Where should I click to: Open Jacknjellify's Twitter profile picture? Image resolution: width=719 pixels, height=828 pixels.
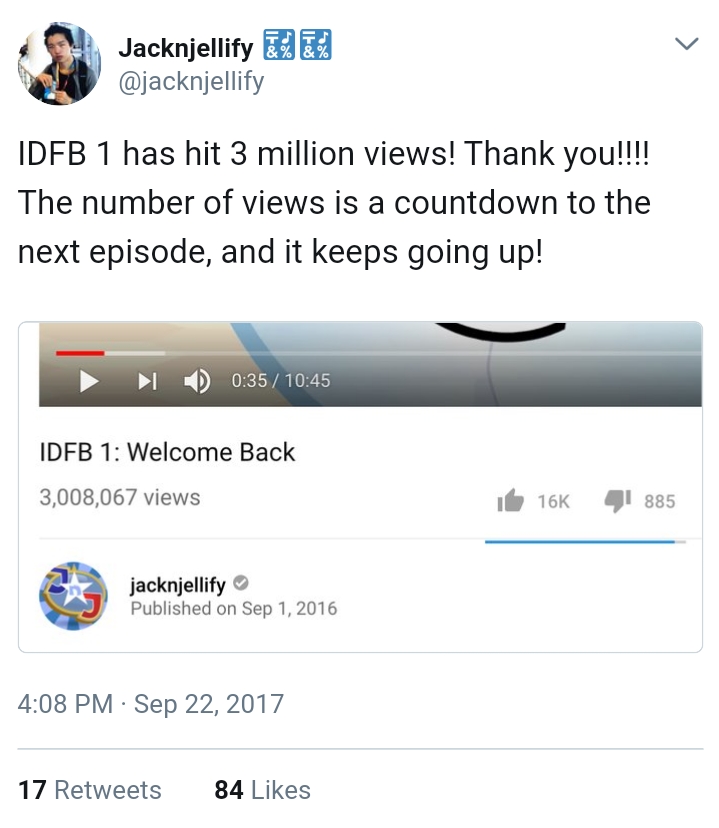pyautogui.click(x=59, y=63)
